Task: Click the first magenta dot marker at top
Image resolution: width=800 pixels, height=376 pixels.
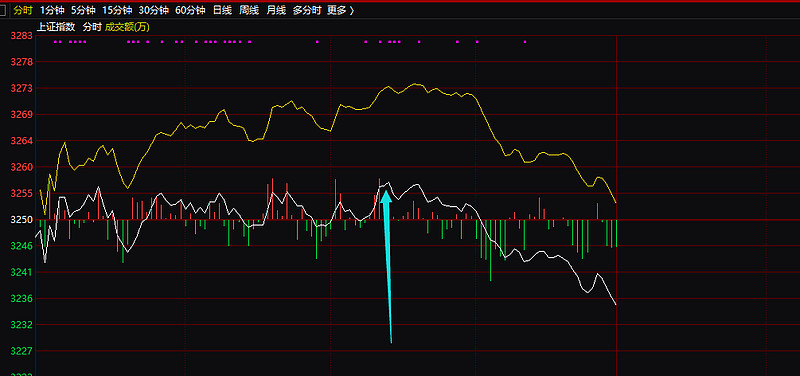Action: tap(55, 42)
